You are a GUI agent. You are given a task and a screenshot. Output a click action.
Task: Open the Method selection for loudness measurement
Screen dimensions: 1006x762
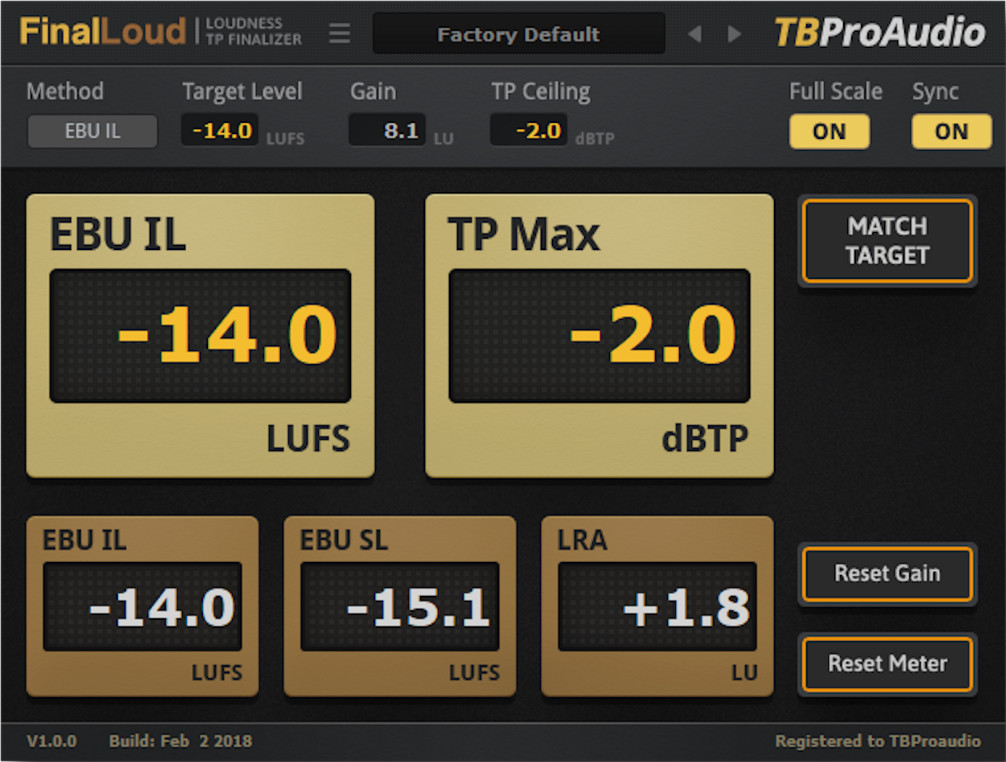(92, 131)
